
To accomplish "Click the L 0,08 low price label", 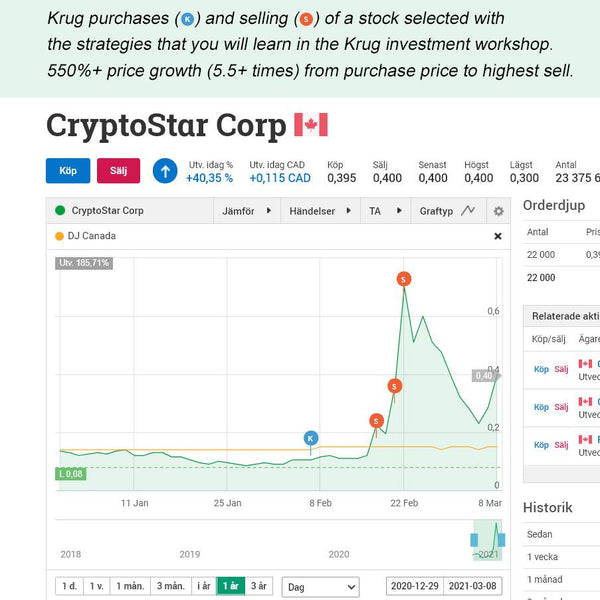I will [x=71, y=474].
